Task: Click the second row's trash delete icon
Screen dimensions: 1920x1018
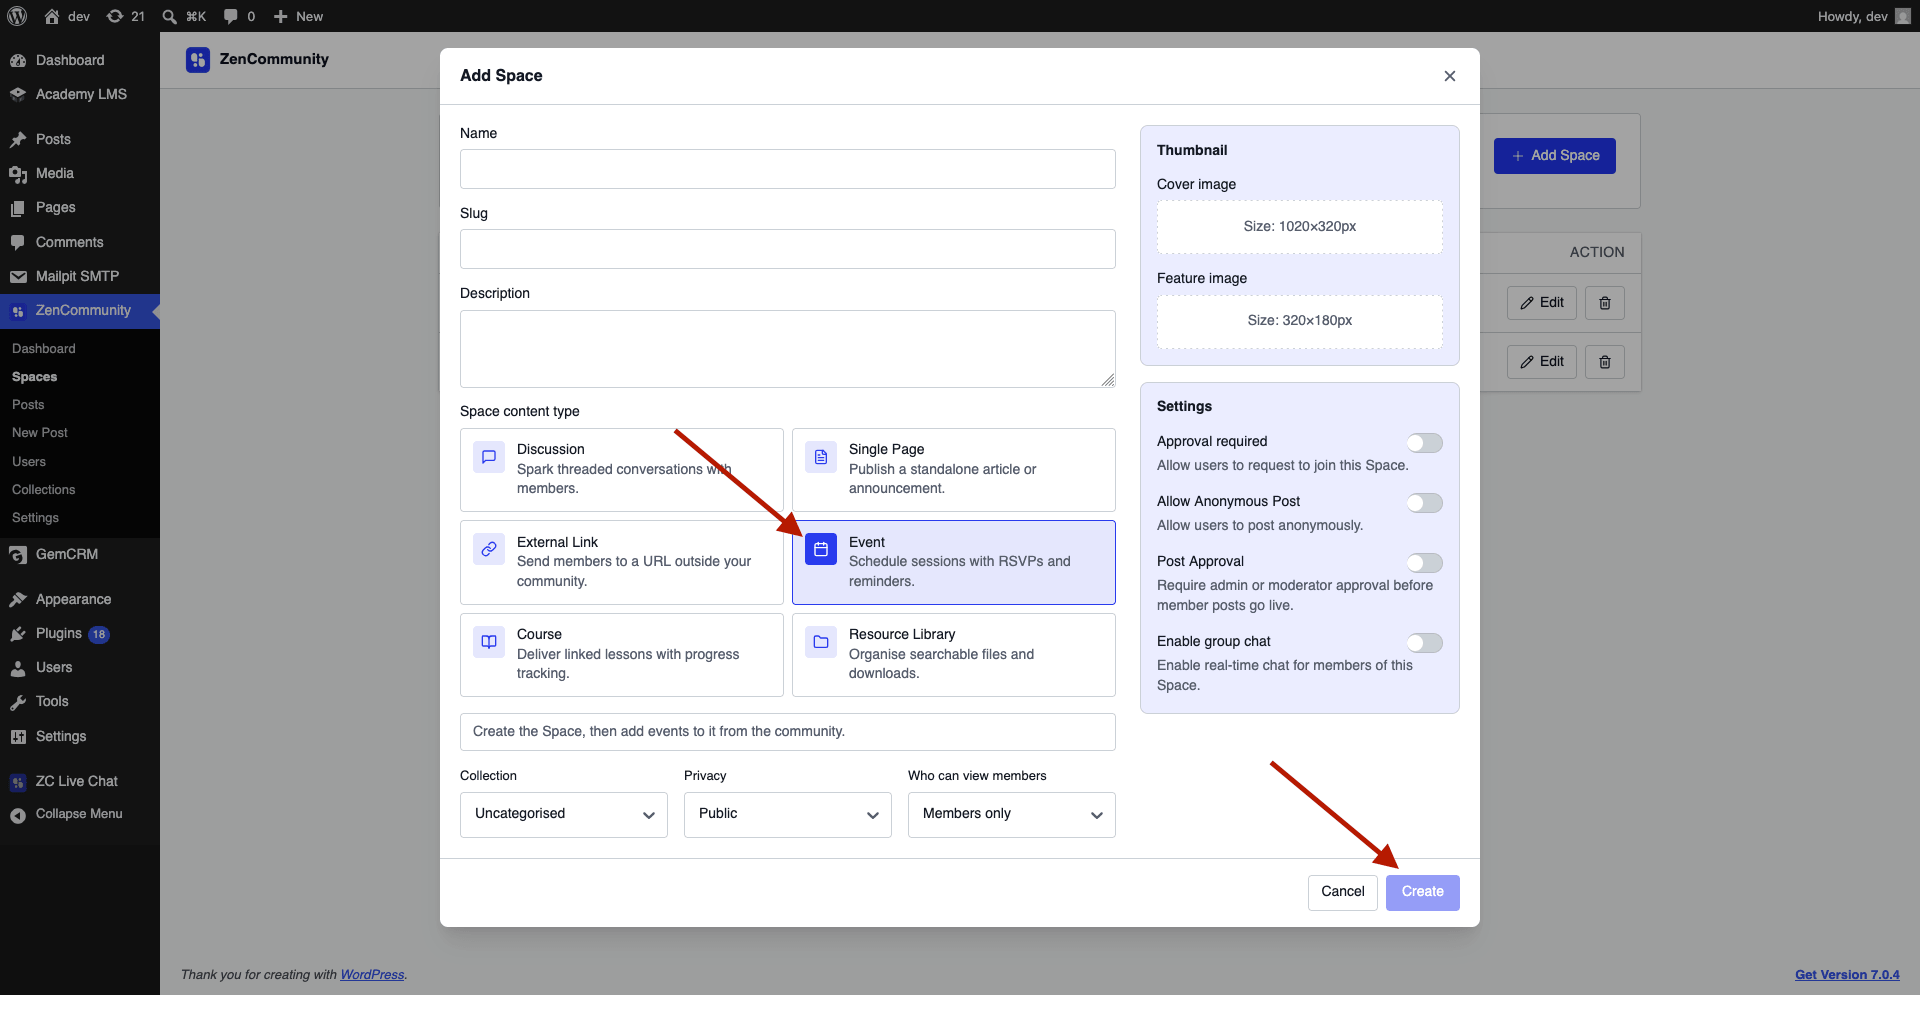Action: [1605, 362]
